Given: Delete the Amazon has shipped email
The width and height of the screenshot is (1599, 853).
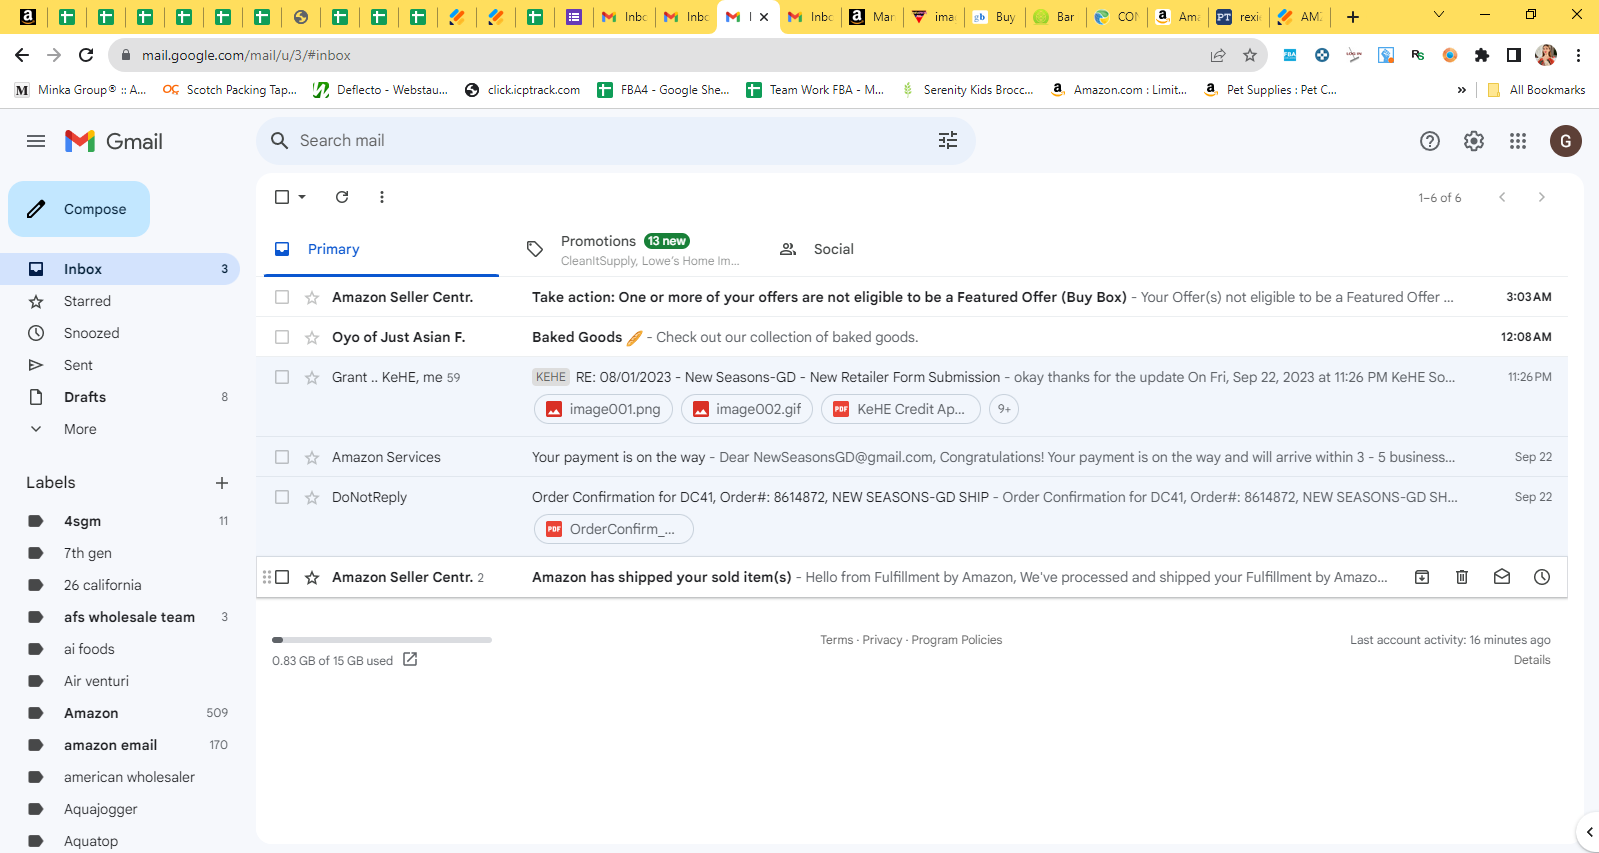Looking at the screenshot, I should click(x=1462, y=577).
